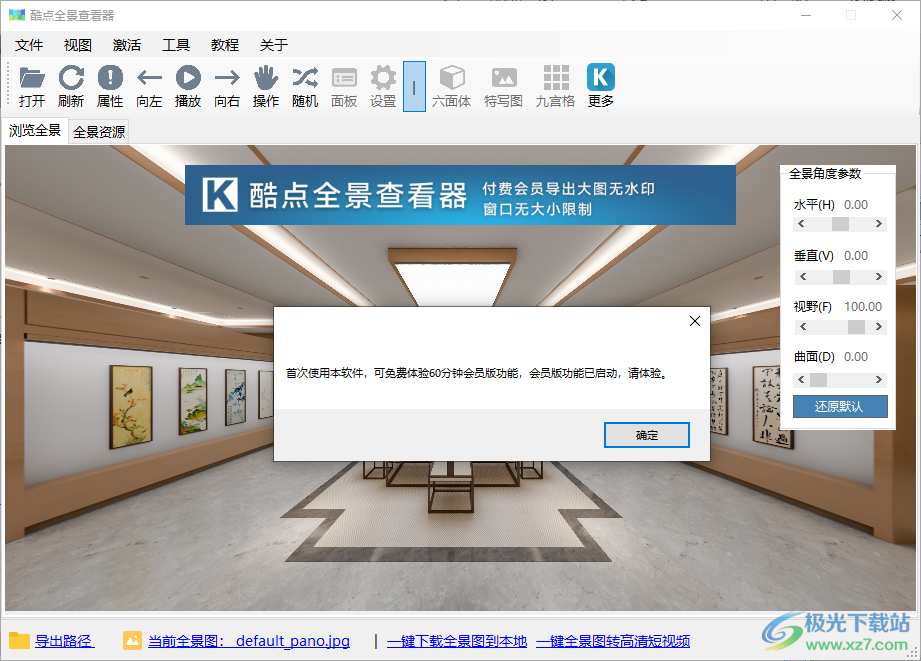
Task: Close the 酷点全景查看器 window
Action: 896,15
